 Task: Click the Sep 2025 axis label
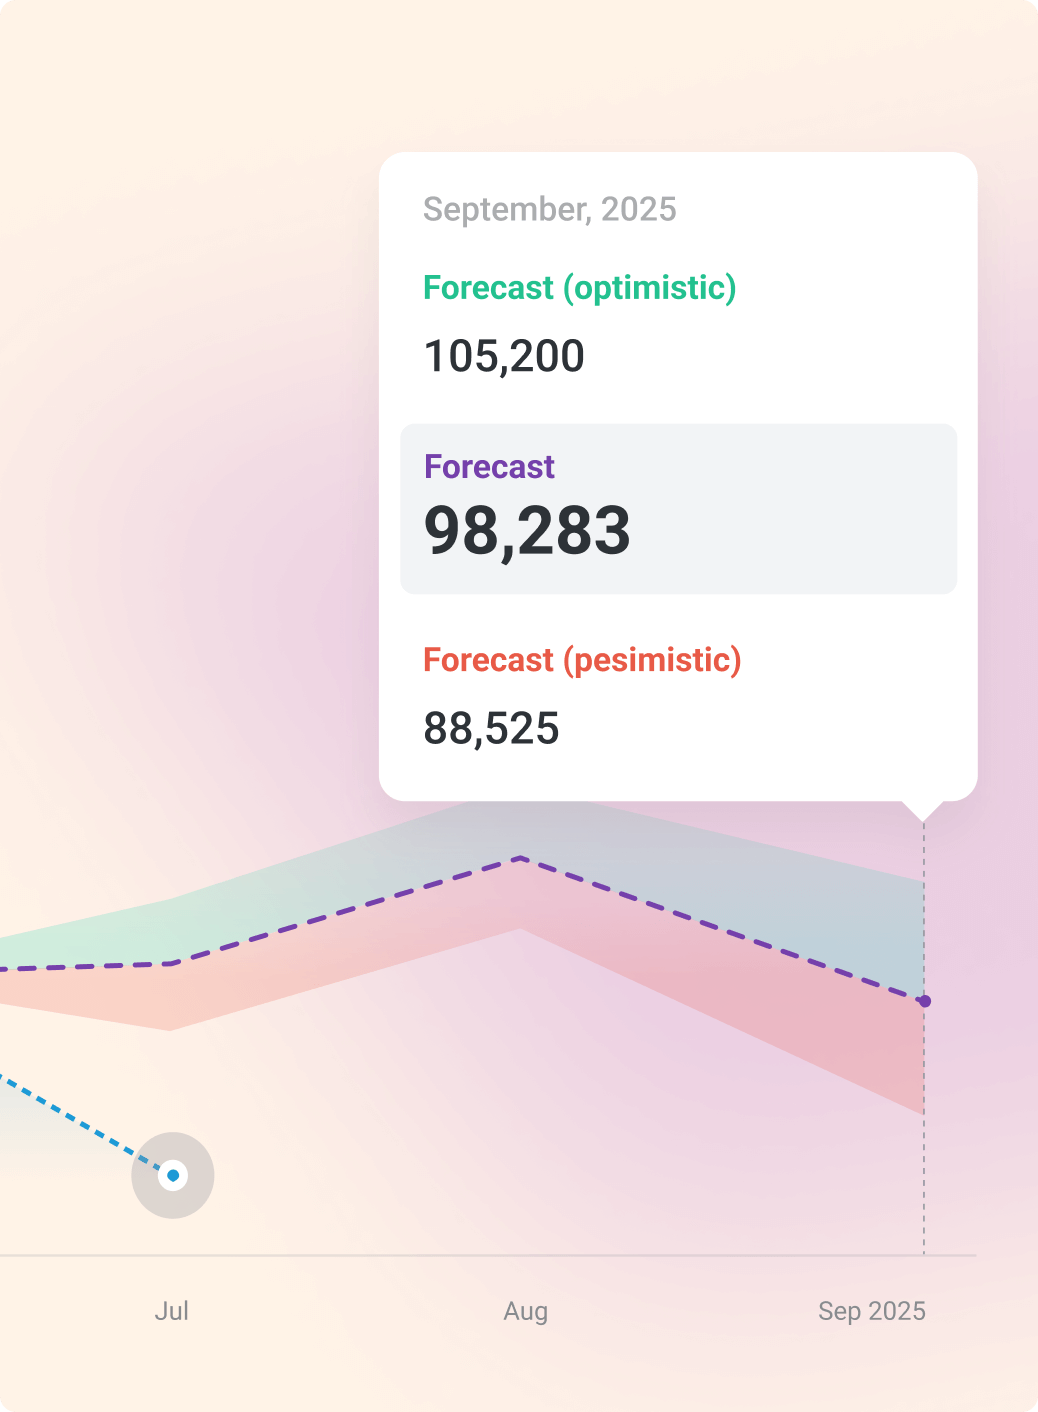coord(872,1311)
